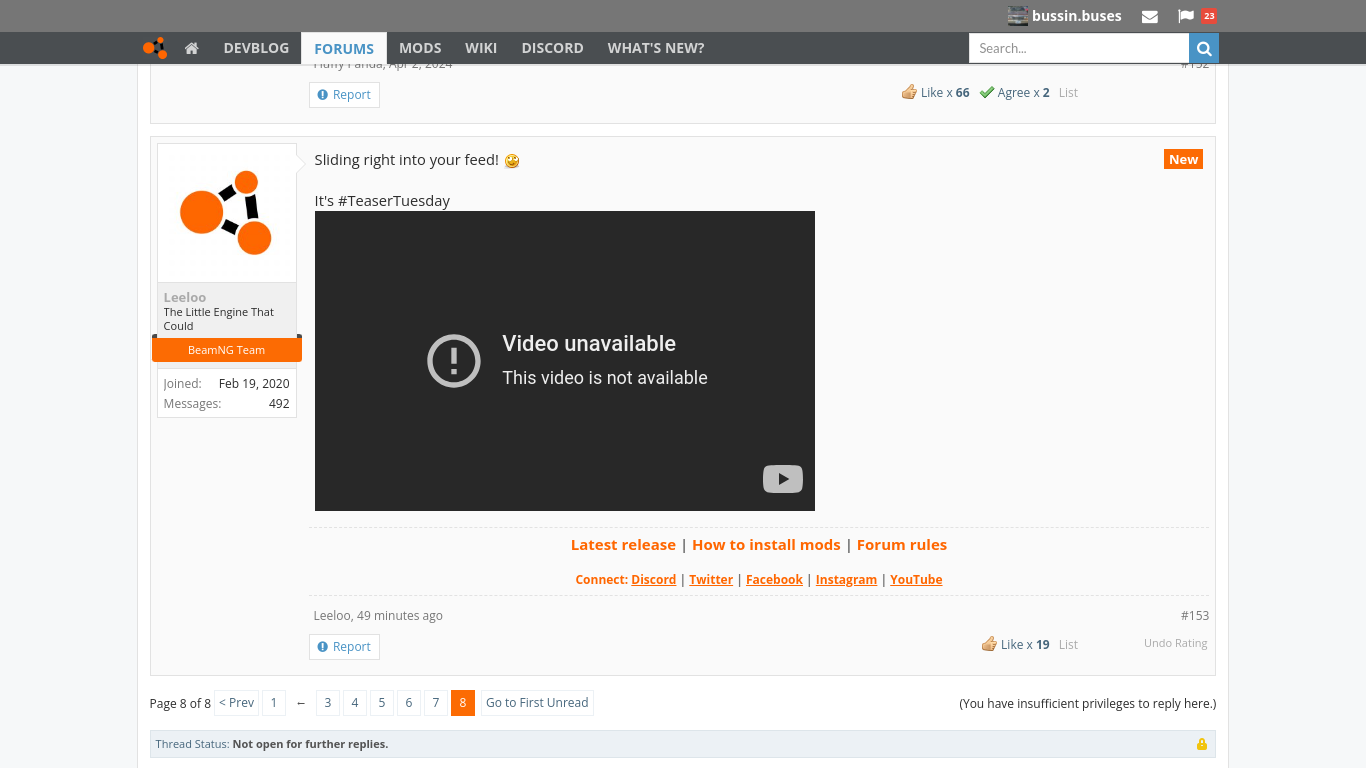Click Leeloo username in the sidebar
This screenshot has width=1366, height=768.
click(185, 297)
